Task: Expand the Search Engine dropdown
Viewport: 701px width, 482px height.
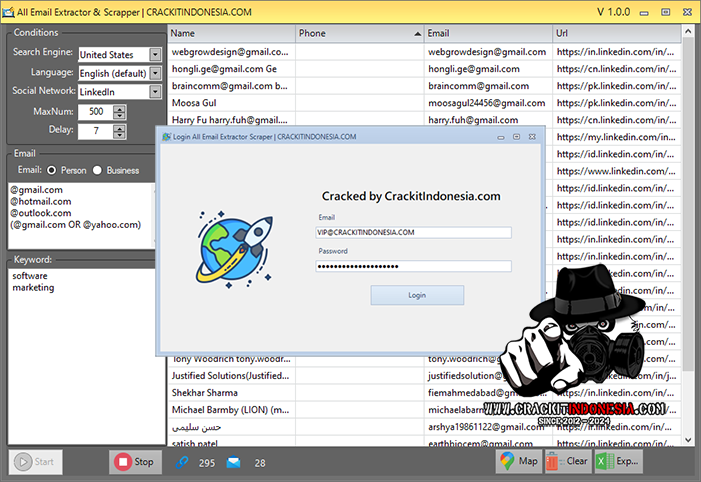Action: tap(155, 55)
